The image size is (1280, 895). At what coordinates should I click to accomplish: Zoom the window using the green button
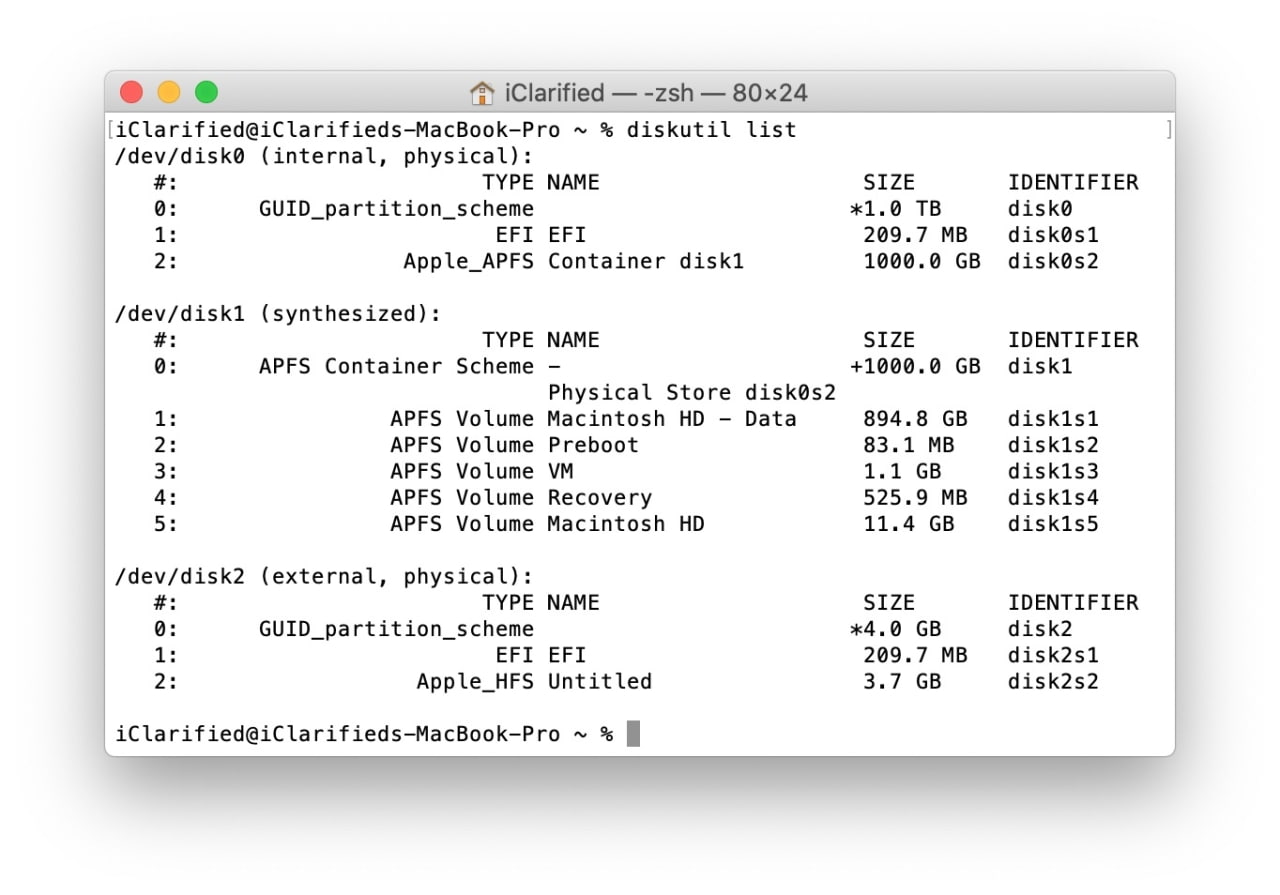(x=206, y=93)
